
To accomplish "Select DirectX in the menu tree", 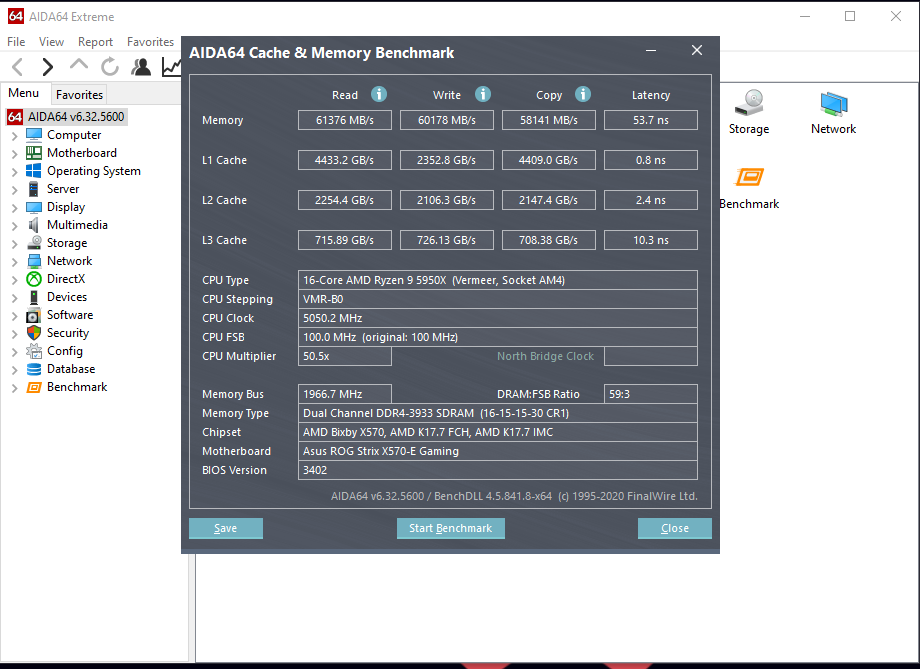I will pyautogui.click(x=66, y=279).
